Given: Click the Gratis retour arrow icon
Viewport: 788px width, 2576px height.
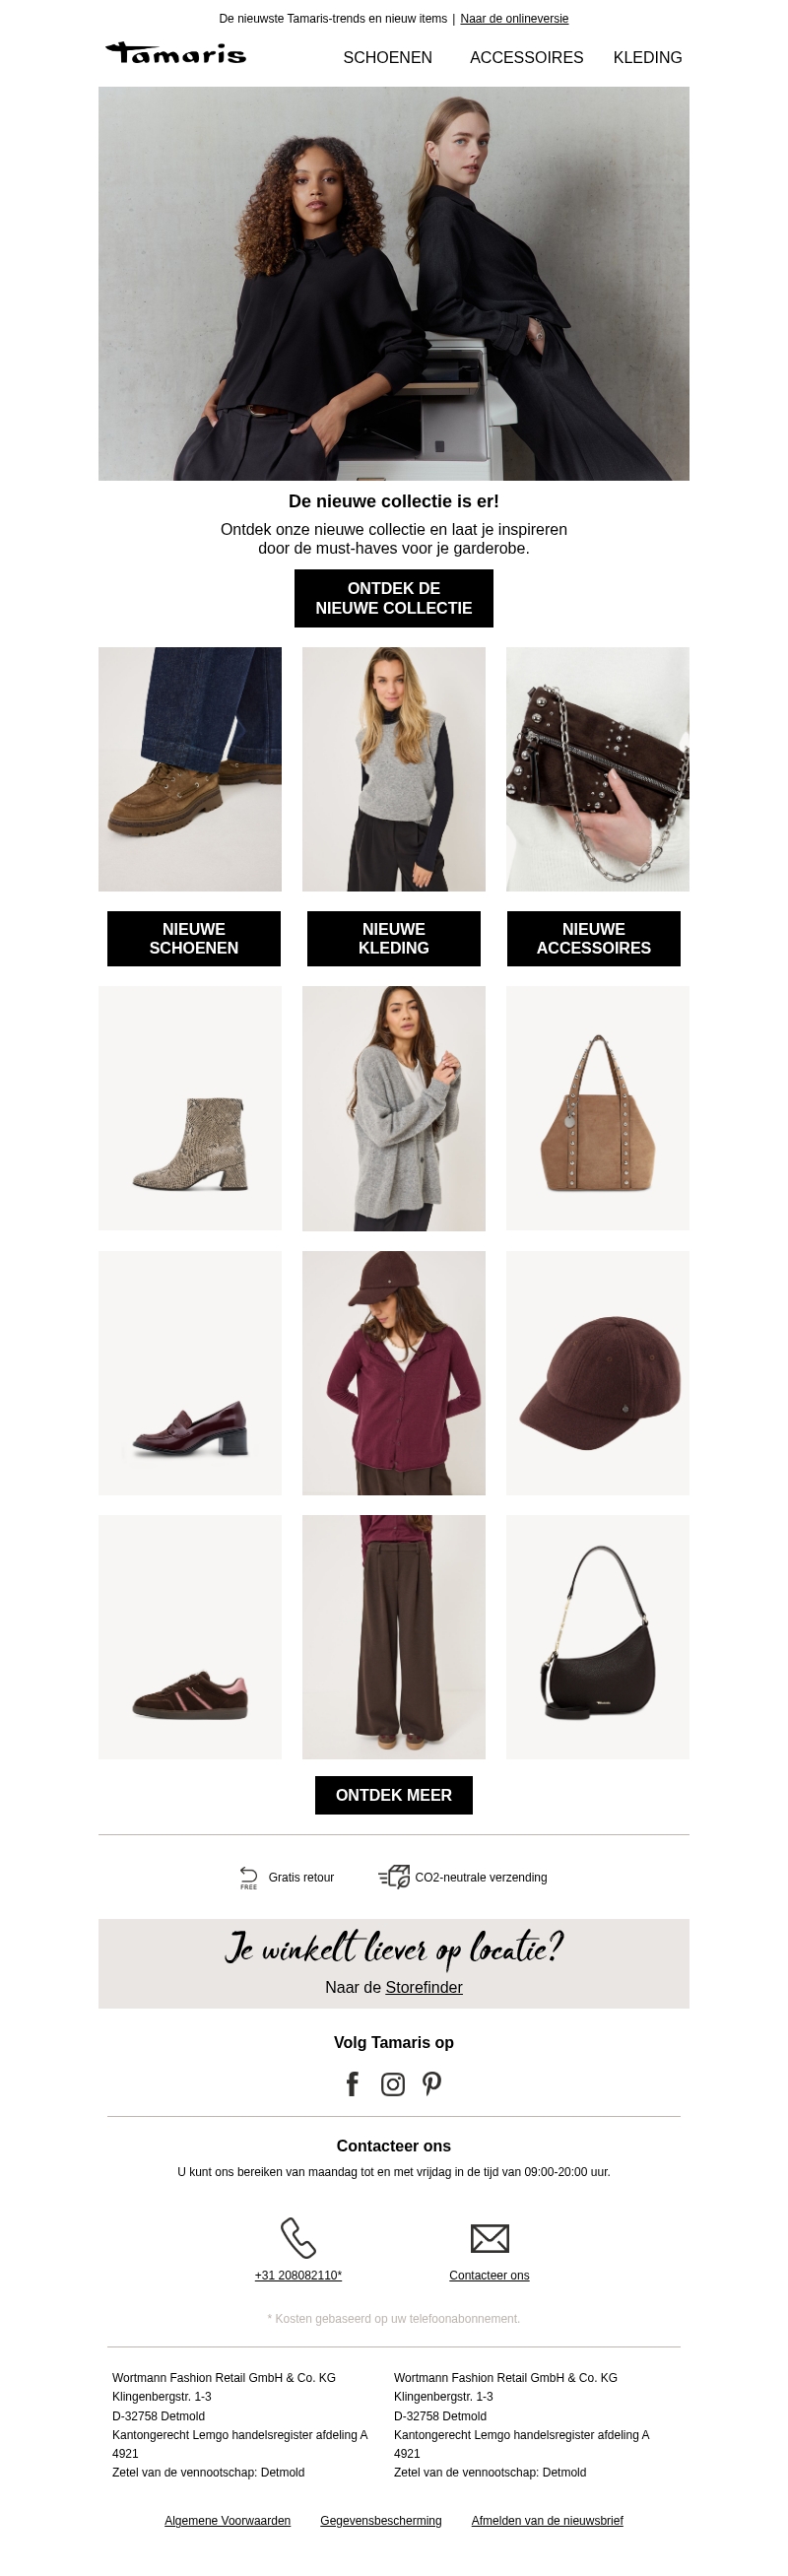Looking at the screenshot, I should coord(249,1877).
